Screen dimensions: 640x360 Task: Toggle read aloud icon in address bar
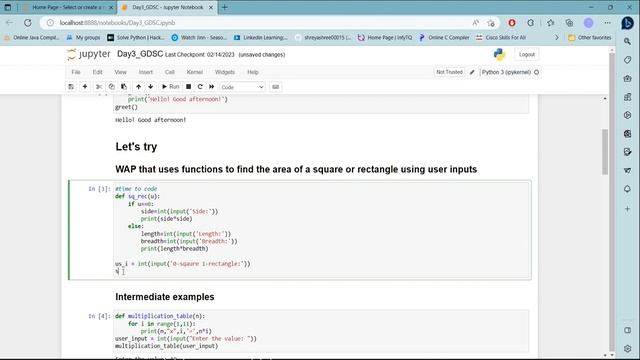pos(476,23)
